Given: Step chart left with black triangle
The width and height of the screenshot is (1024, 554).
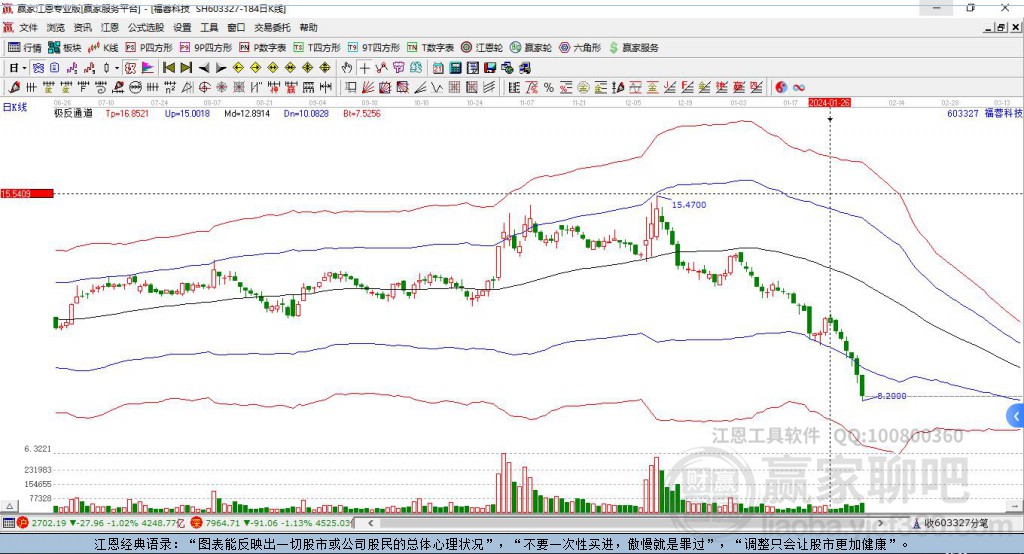Looking at the screenshot, I should (204, 68).
